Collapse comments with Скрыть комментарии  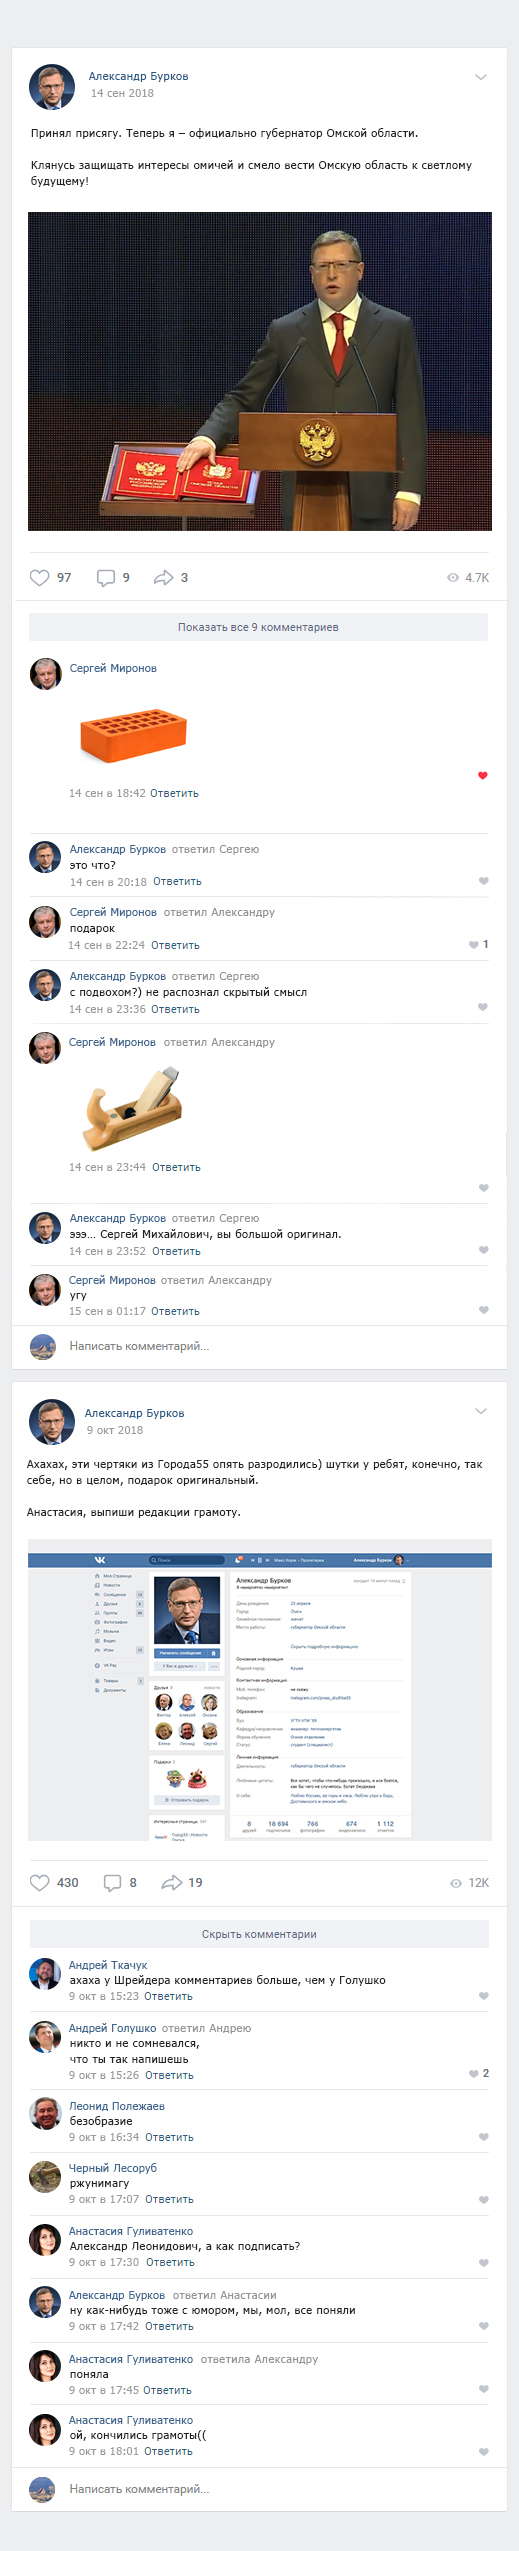click(259, 1934)
